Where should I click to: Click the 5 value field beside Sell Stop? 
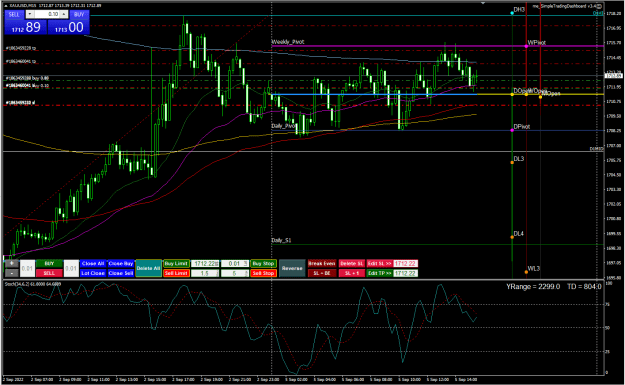(235, 273)
